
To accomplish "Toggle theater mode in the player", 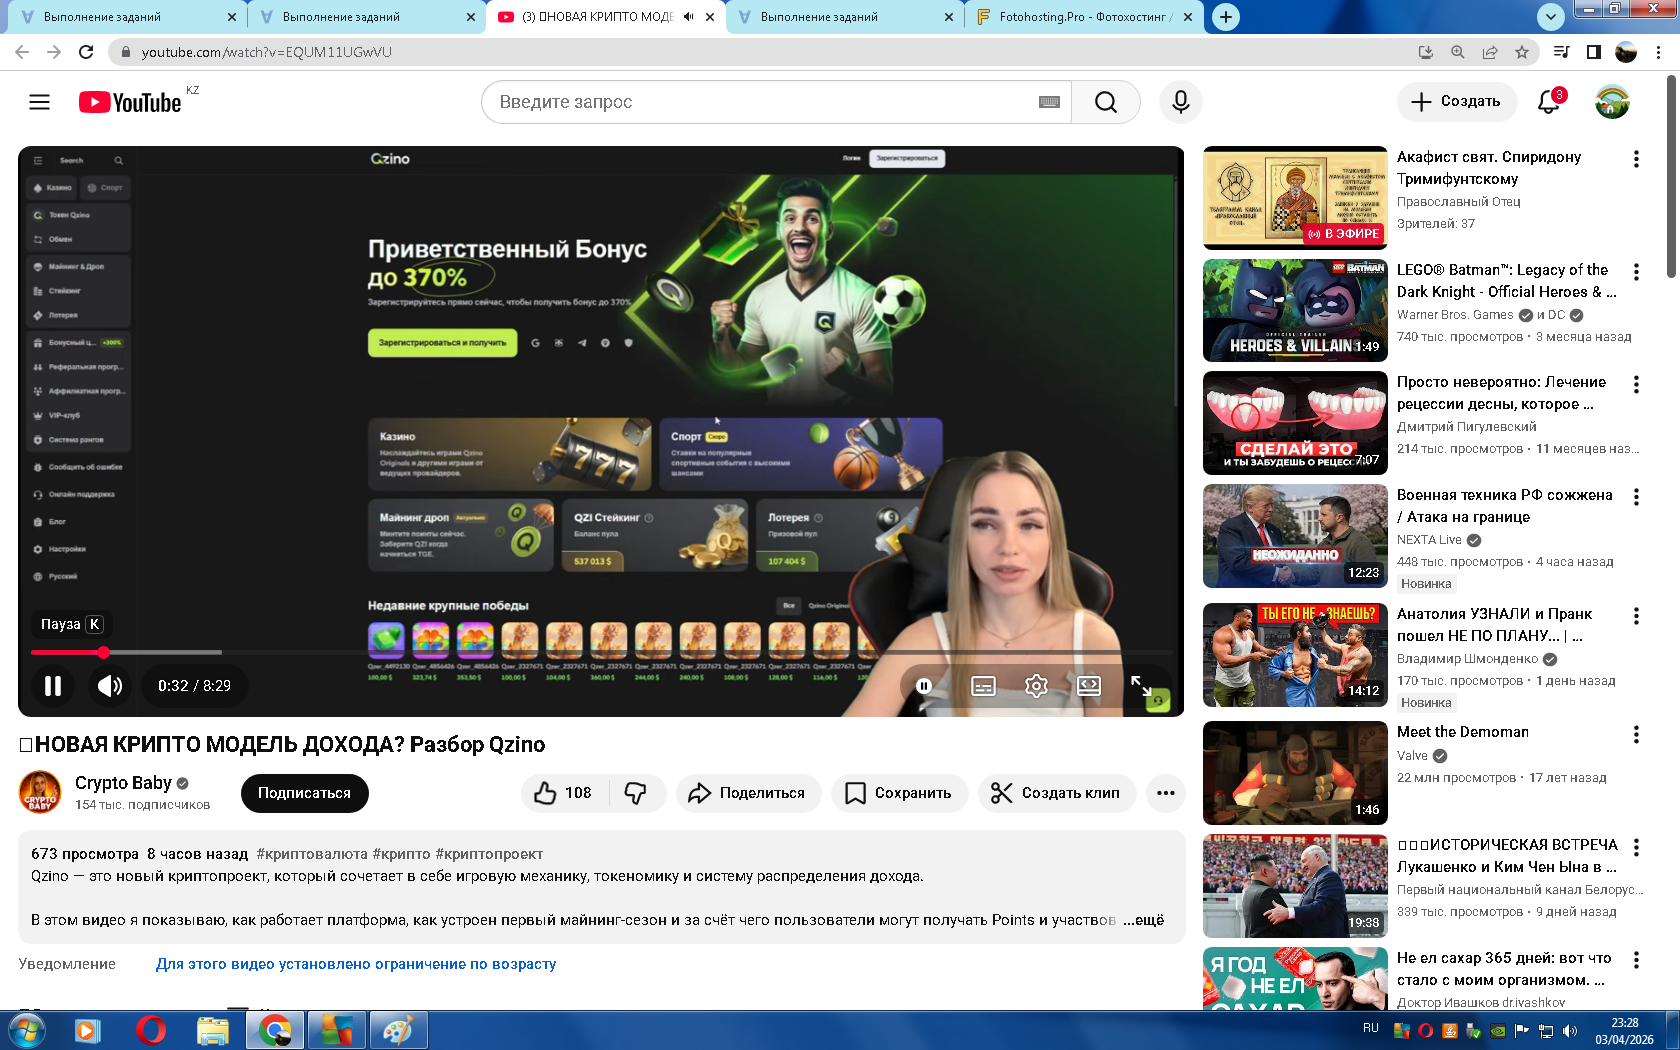I will coord(1089,685).
